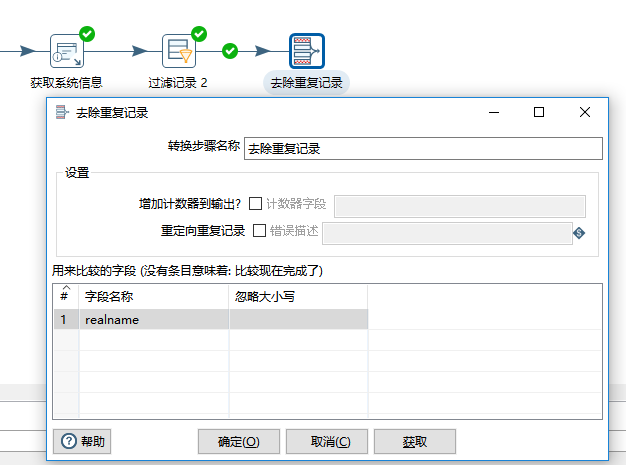Confirm with the 确定(O) button

(239, 441)
